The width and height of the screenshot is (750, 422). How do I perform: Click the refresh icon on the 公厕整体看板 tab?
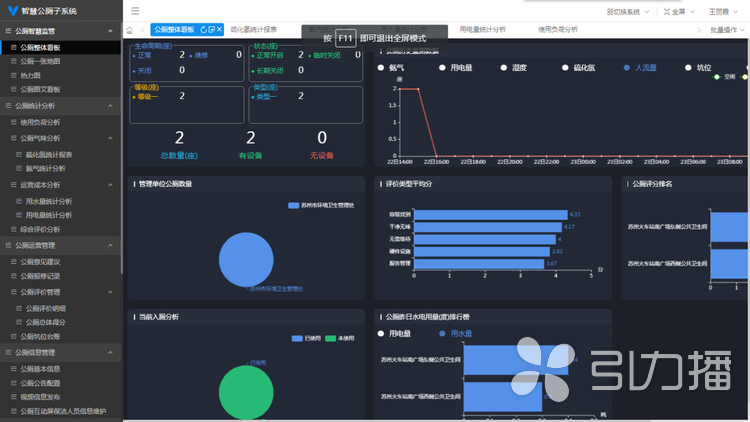coord(204,30)
